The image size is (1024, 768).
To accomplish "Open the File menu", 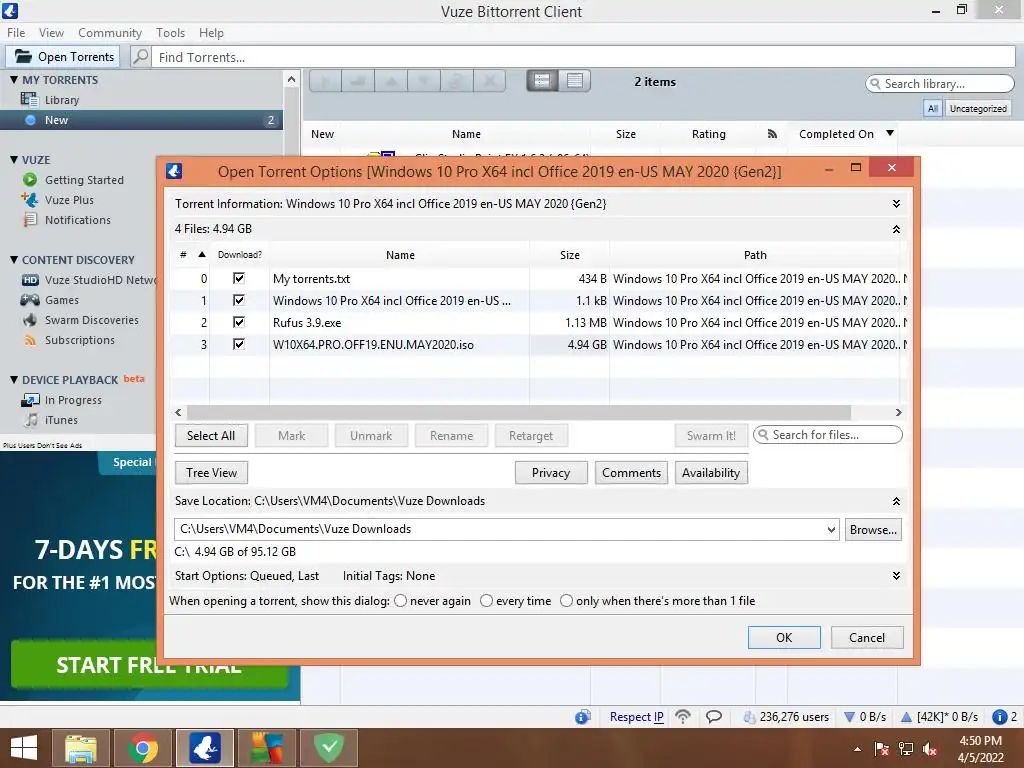I will pos(16,33).
